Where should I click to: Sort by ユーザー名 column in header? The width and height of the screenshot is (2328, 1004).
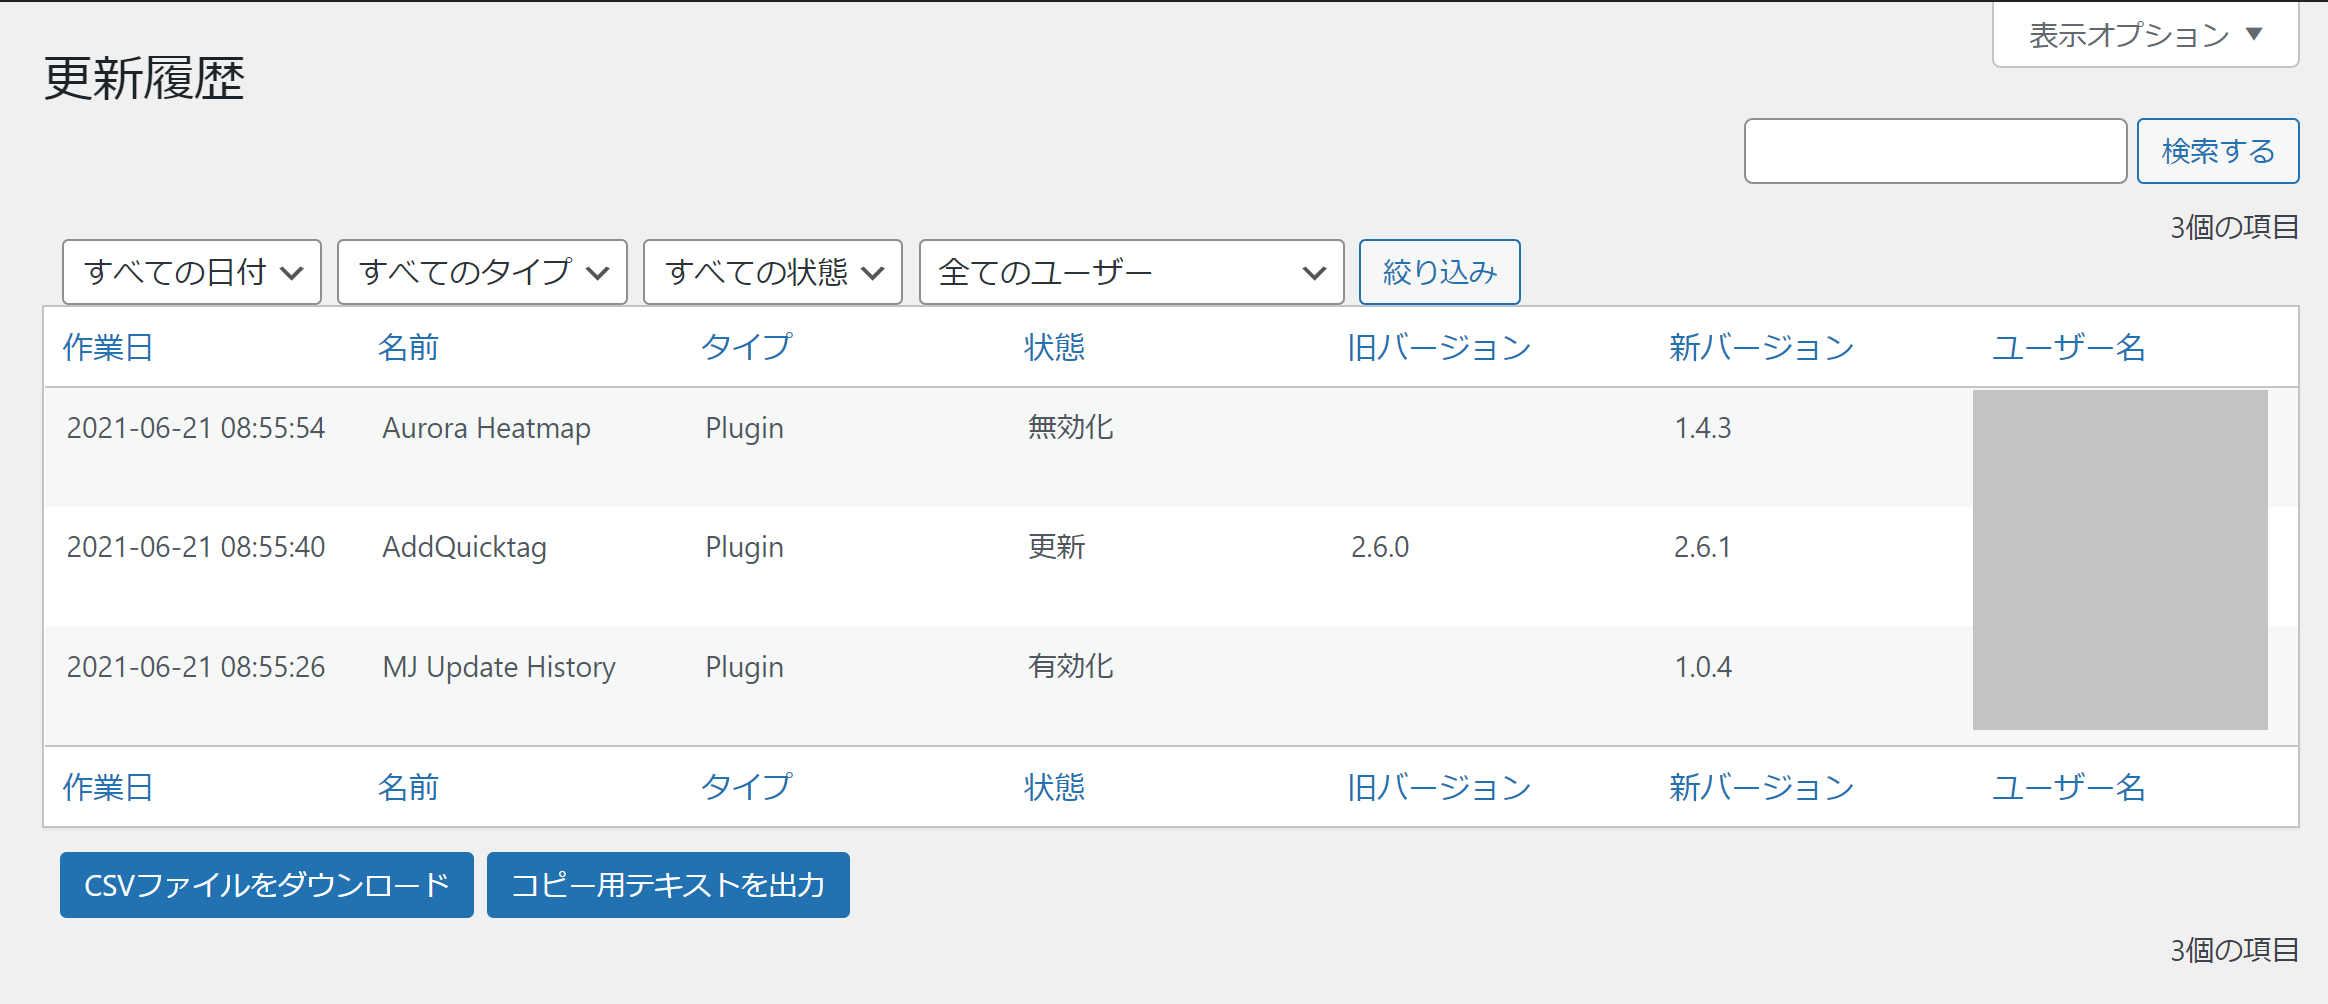2068,347
